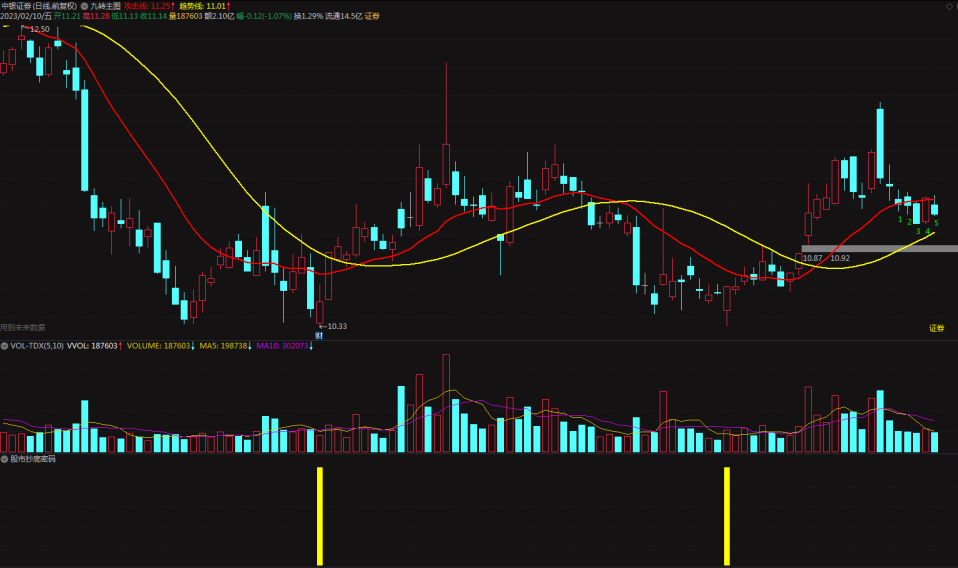
Task: Click the second yellow bottom-signal bar
Action: coord(726,516)
